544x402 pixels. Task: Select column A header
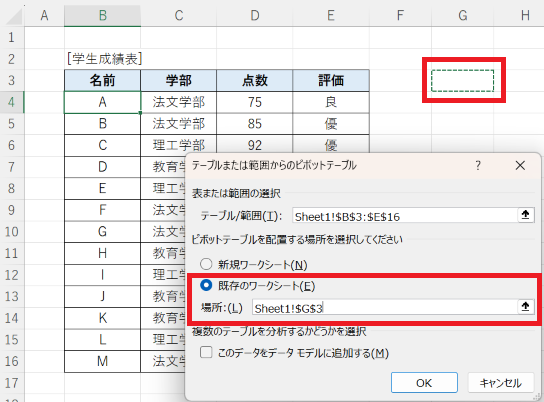tap(44, 16)
